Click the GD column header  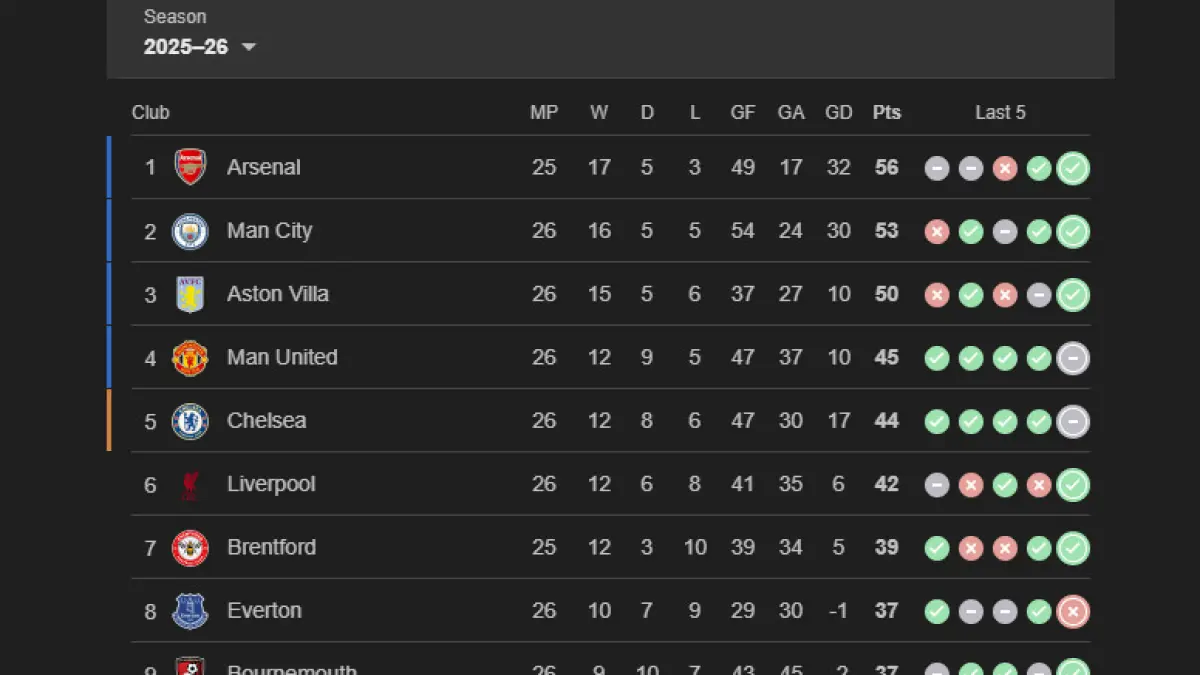[838, 113]
